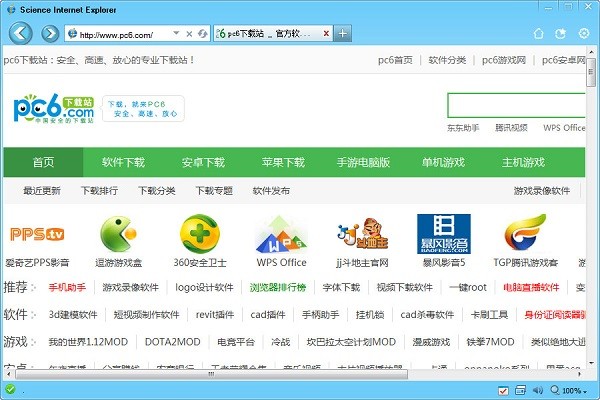Open the 下载专题 sub-menu item

[214, 191]
